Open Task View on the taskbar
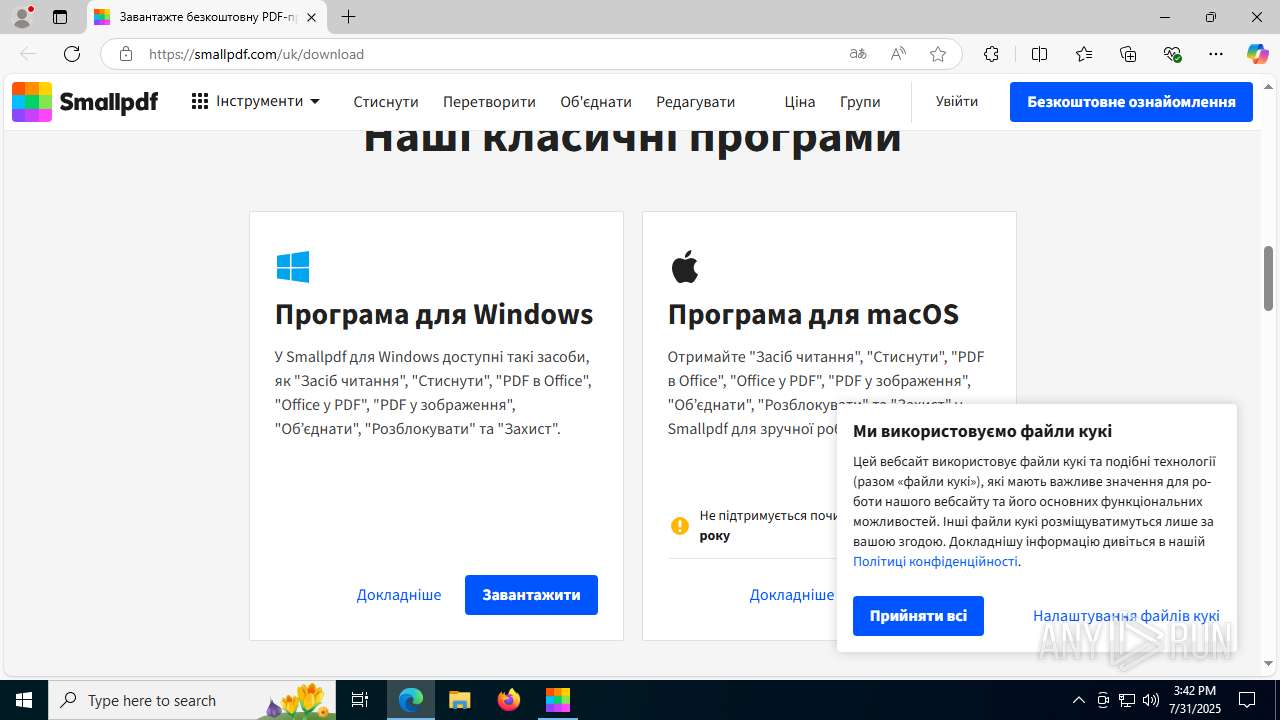 coord(360,700)
